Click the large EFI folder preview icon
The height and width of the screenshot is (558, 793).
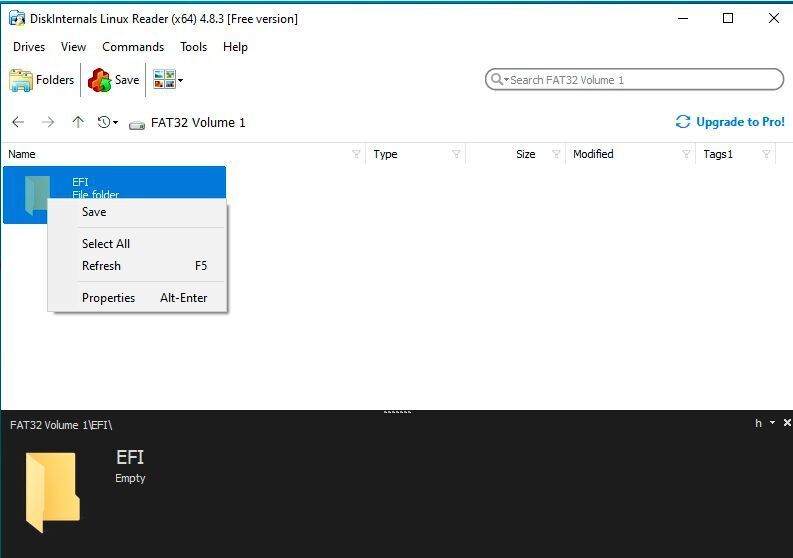53,493
